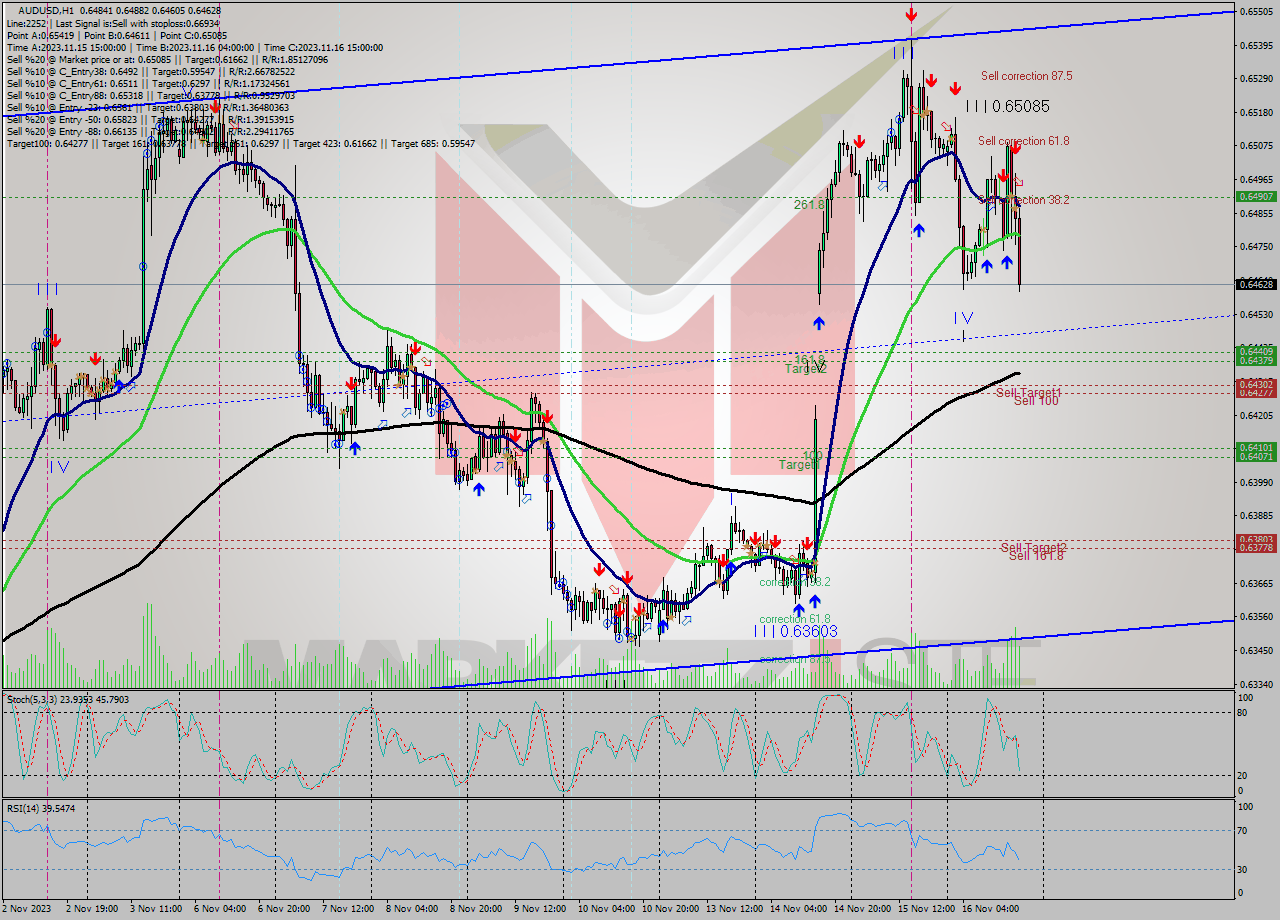Viewport: 1280px width, 920px height.
Task: Click the red price tag 0.63803
Action: pyautogui.click(x=1256, y=539)
